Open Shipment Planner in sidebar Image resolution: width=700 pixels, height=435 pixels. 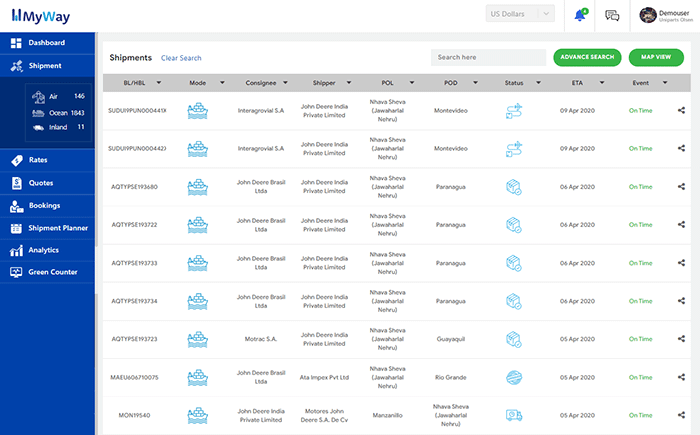point(47,228)
